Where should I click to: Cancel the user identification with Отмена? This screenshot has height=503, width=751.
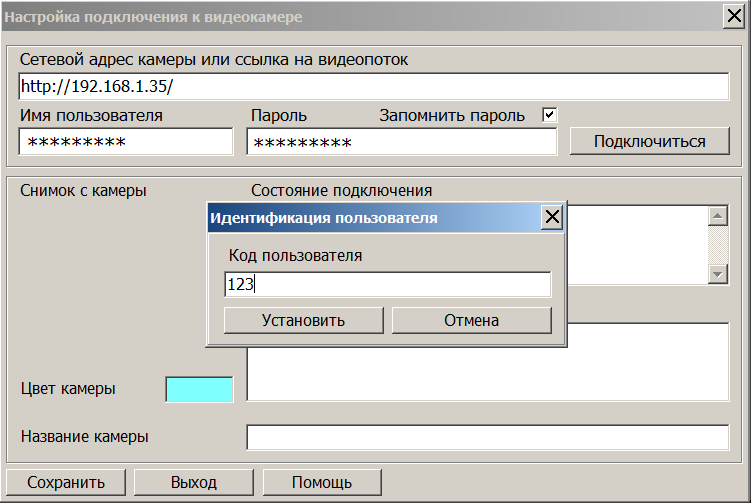tap(471, 320)
